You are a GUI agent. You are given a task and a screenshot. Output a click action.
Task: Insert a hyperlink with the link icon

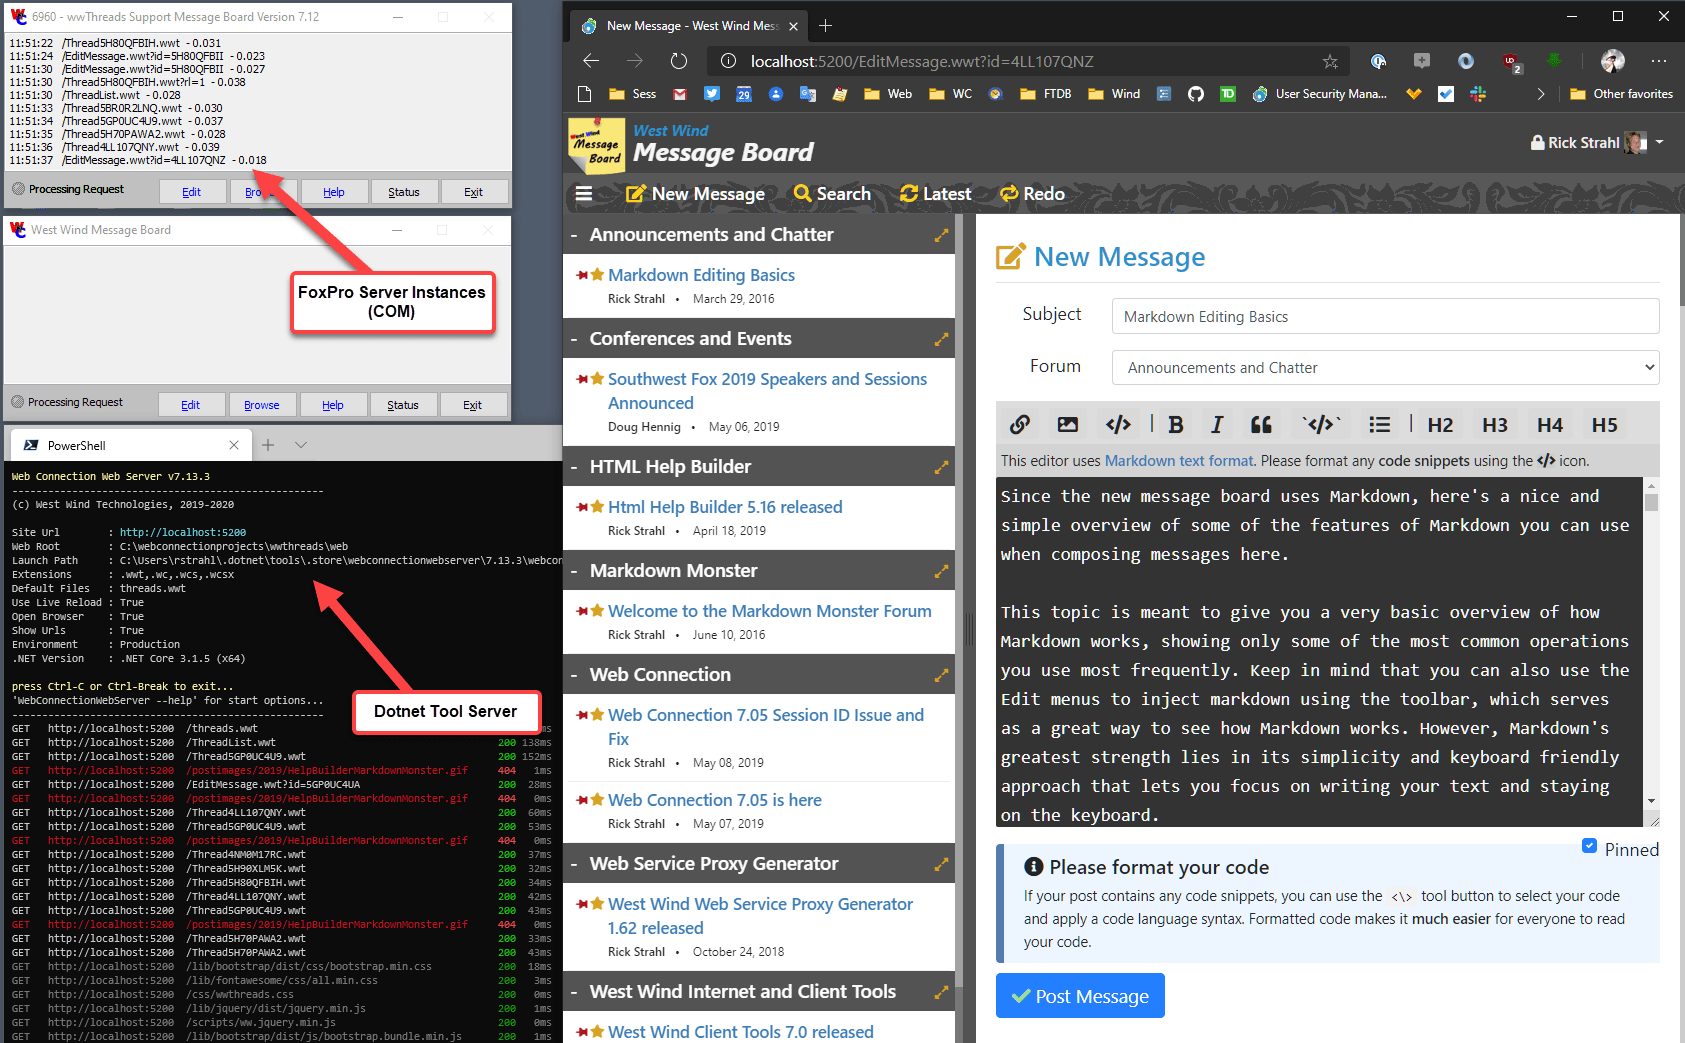tap(1019, 425)
